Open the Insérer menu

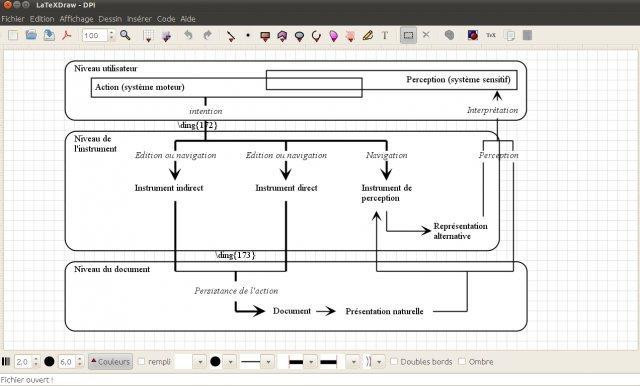139,19
